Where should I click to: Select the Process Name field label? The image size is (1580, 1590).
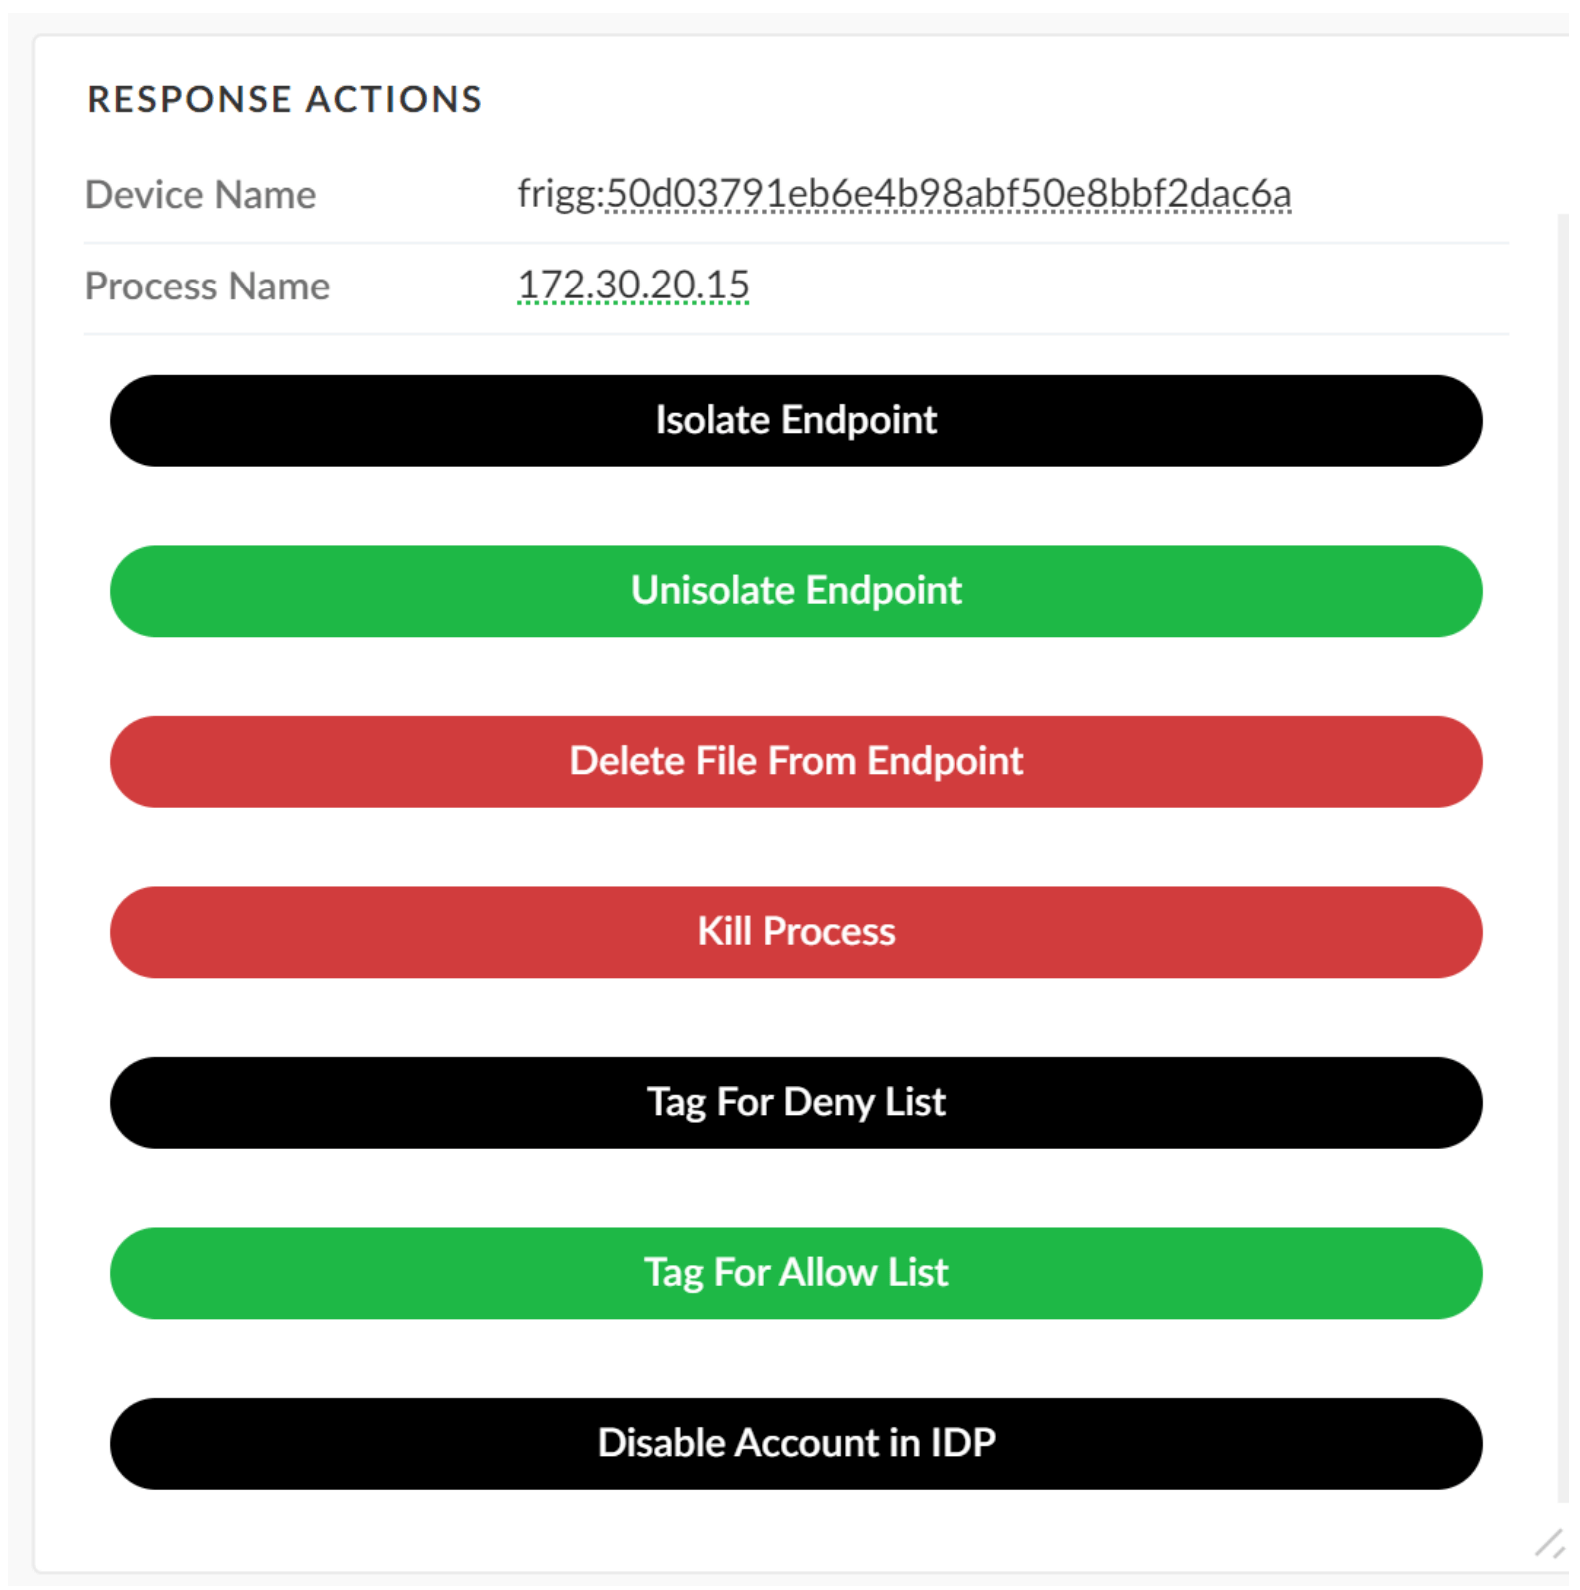(207, 287)
